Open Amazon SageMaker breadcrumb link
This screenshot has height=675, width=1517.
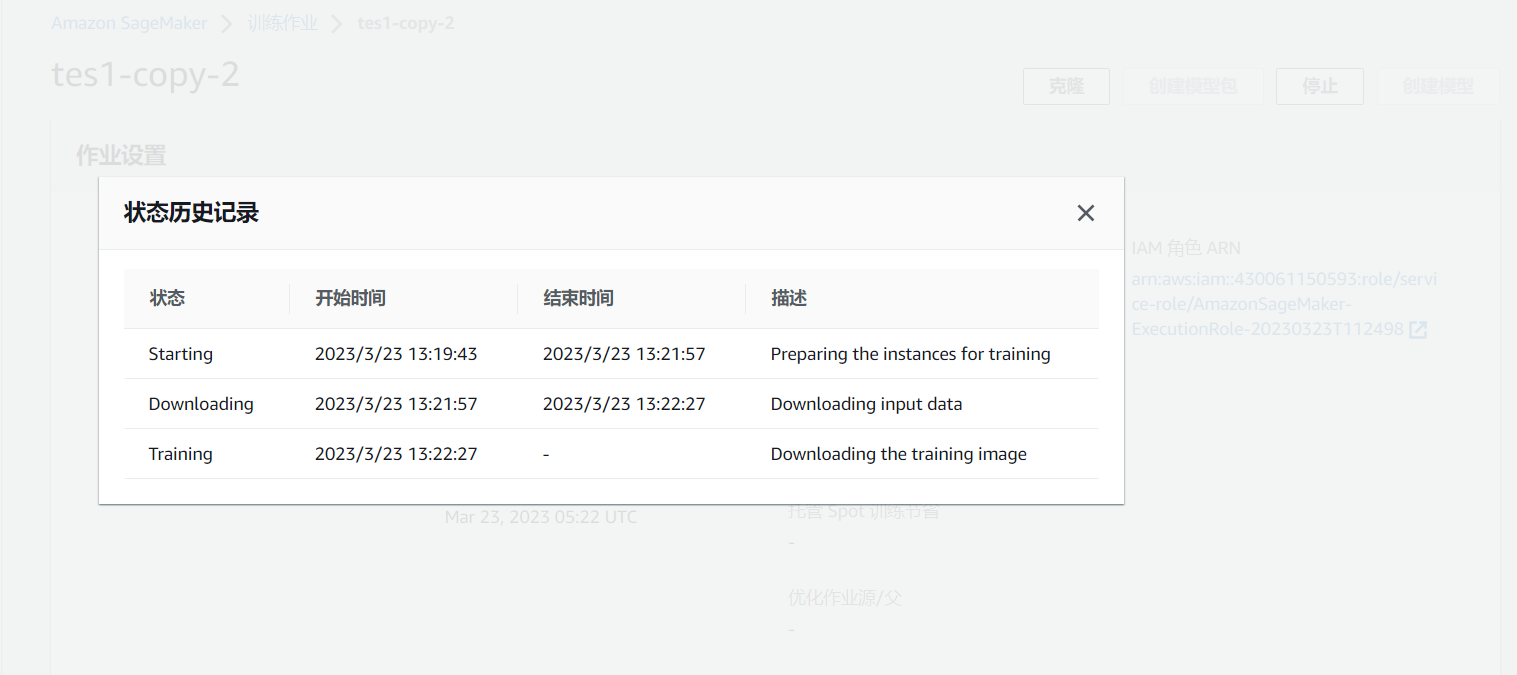tap(129, 22)
